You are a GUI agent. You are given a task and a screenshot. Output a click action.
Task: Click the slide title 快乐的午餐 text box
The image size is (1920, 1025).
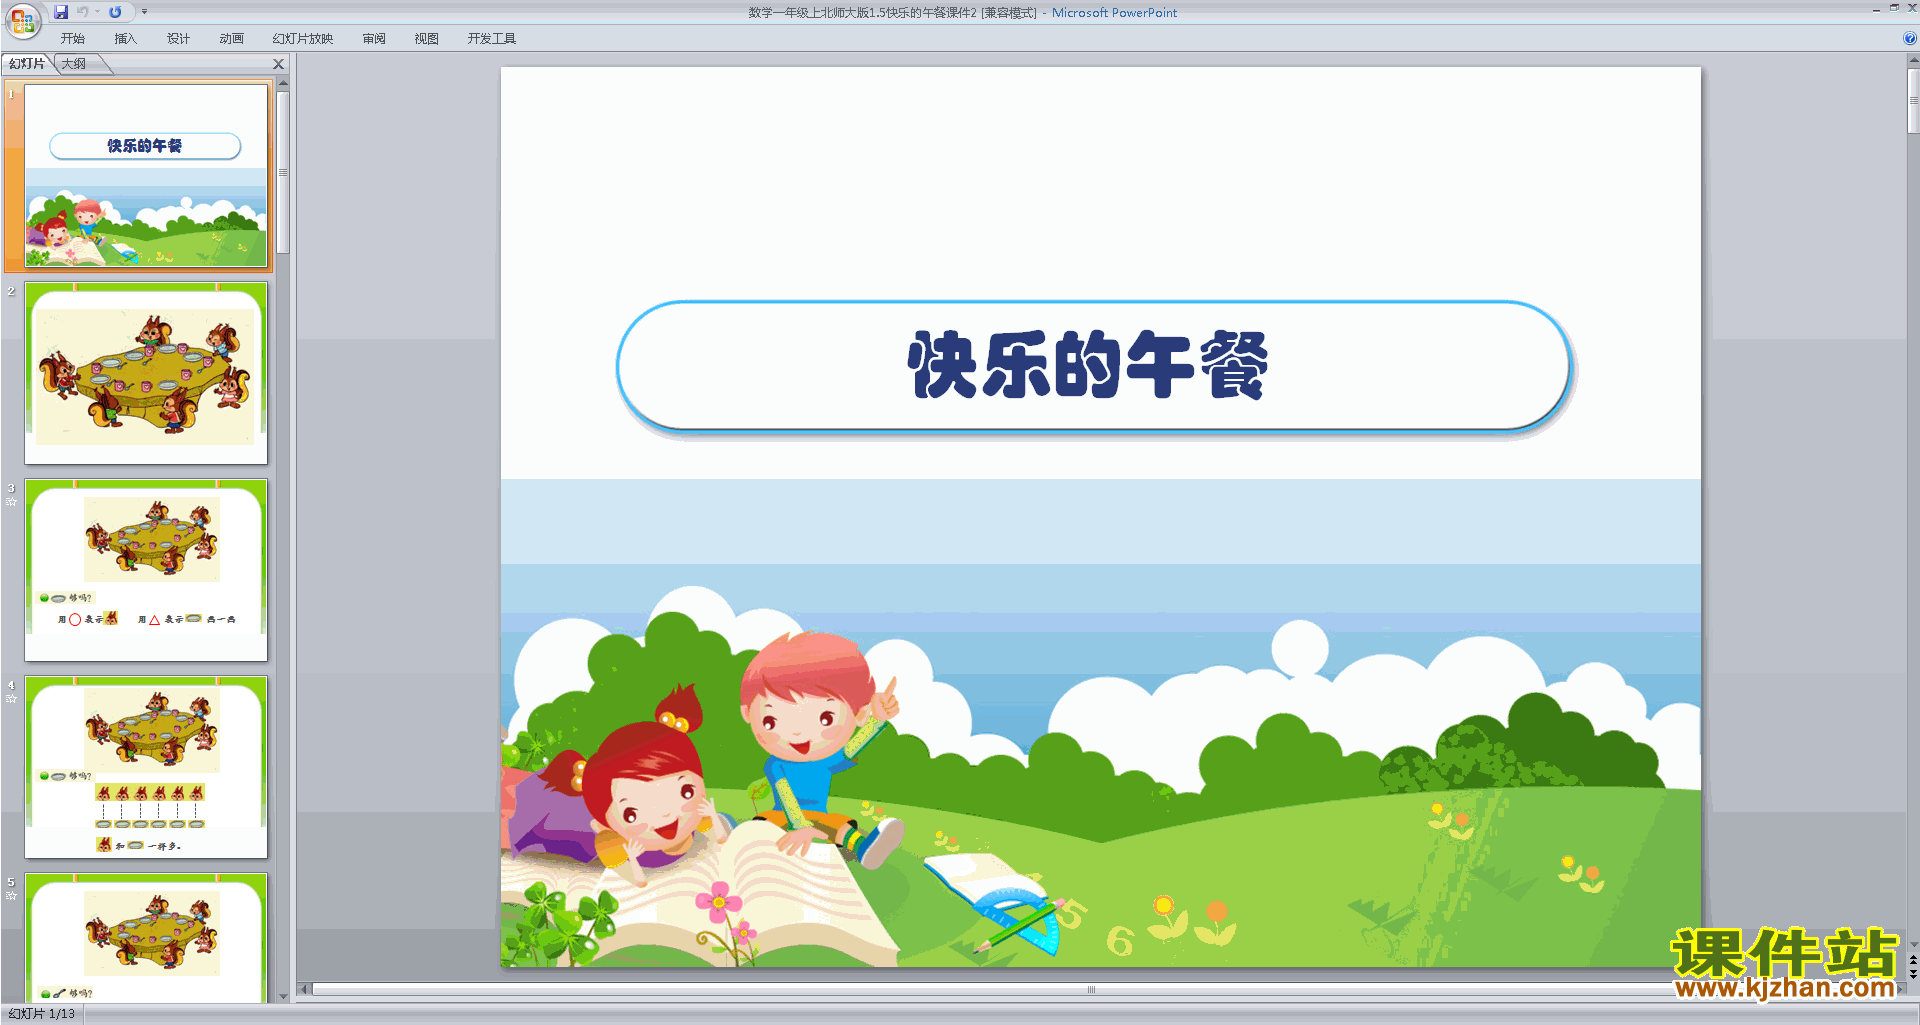(1094, 366)
